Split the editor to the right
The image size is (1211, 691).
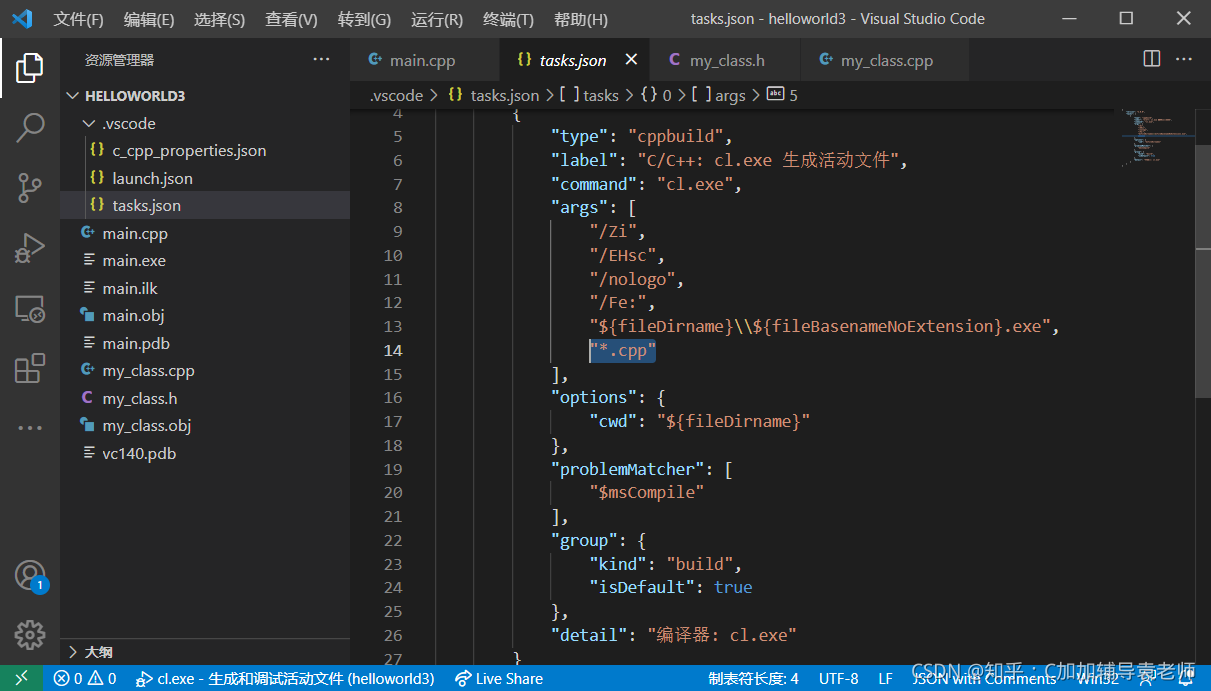tap(1152, 59)
